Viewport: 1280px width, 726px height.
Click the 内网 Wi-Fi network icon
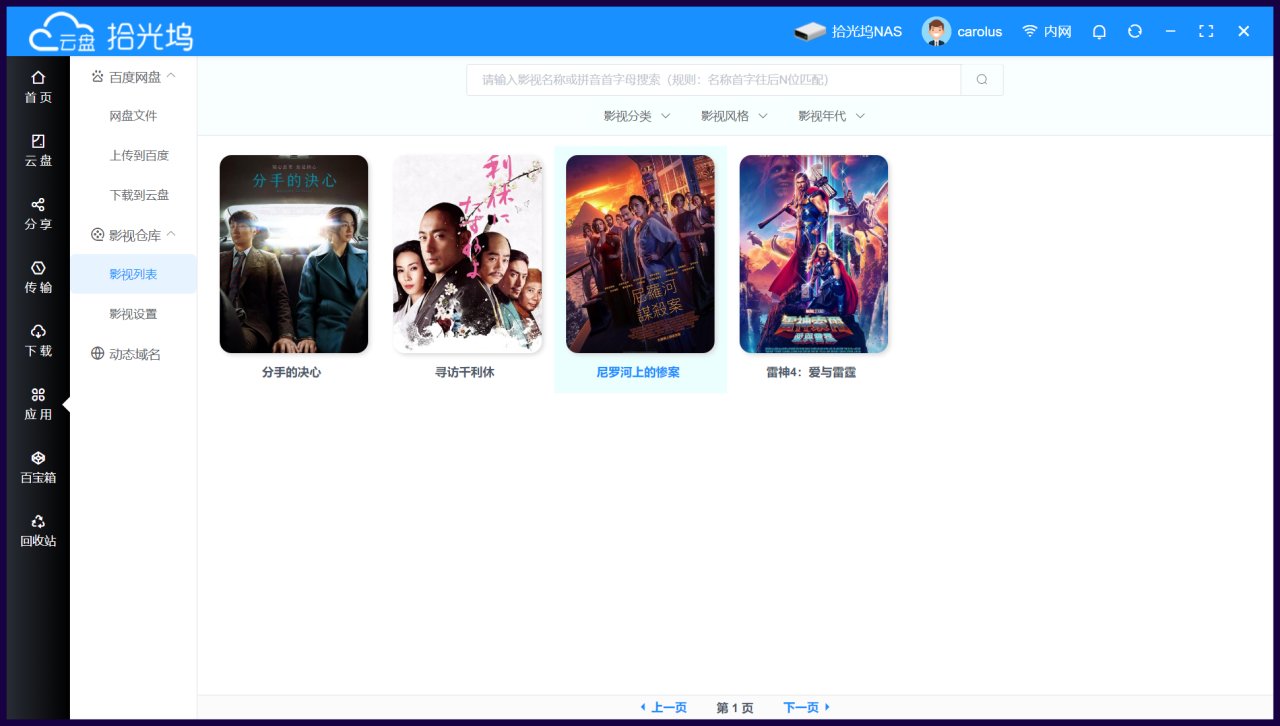click(1030, 31)
